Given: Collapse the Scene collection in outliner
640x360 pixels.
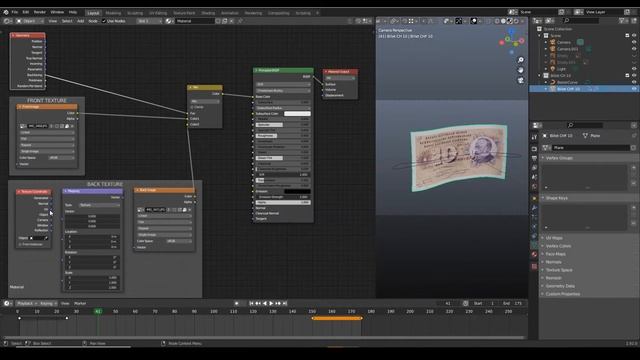Looking at the screenshot, I should pyautogui.click(x=540, y=36).
